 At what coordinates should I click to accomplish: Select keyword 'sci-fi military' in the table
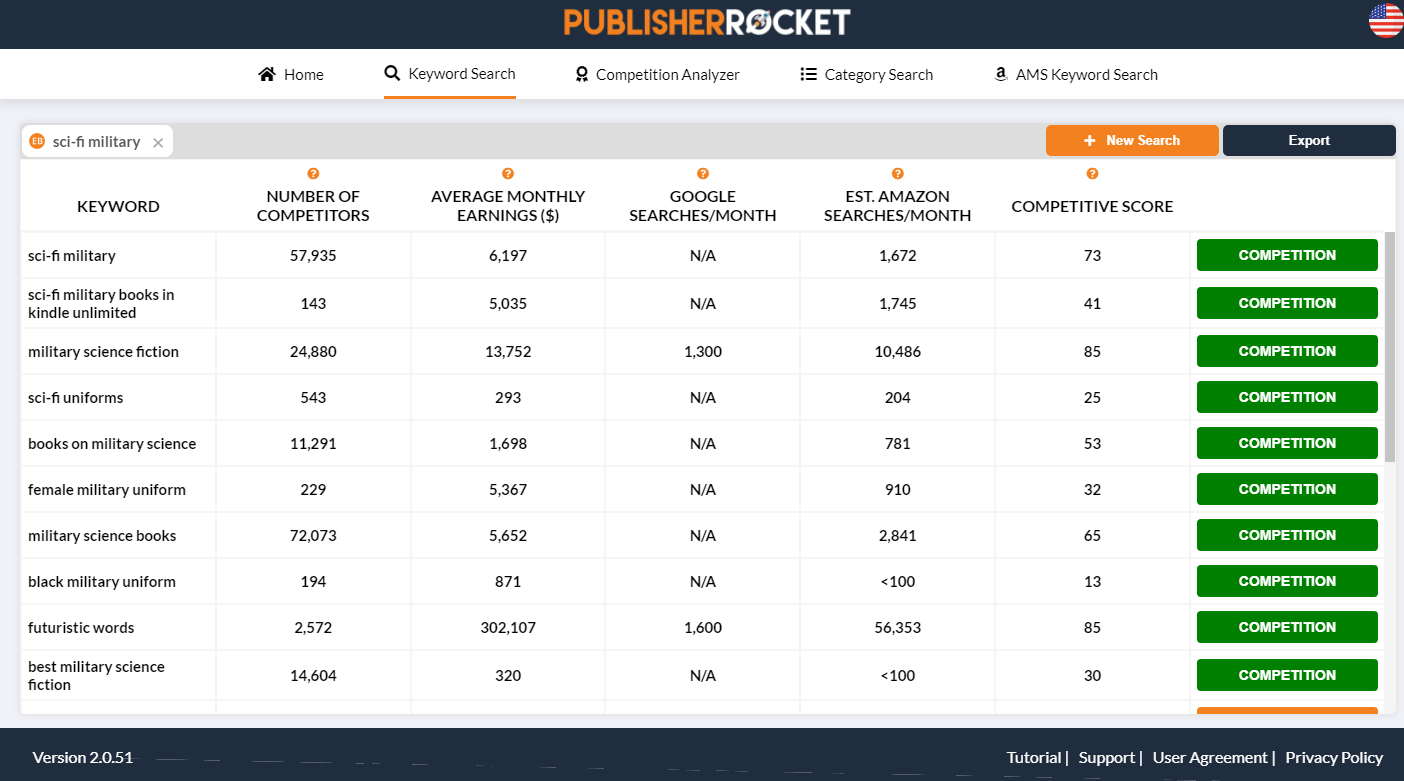point(72,255)
